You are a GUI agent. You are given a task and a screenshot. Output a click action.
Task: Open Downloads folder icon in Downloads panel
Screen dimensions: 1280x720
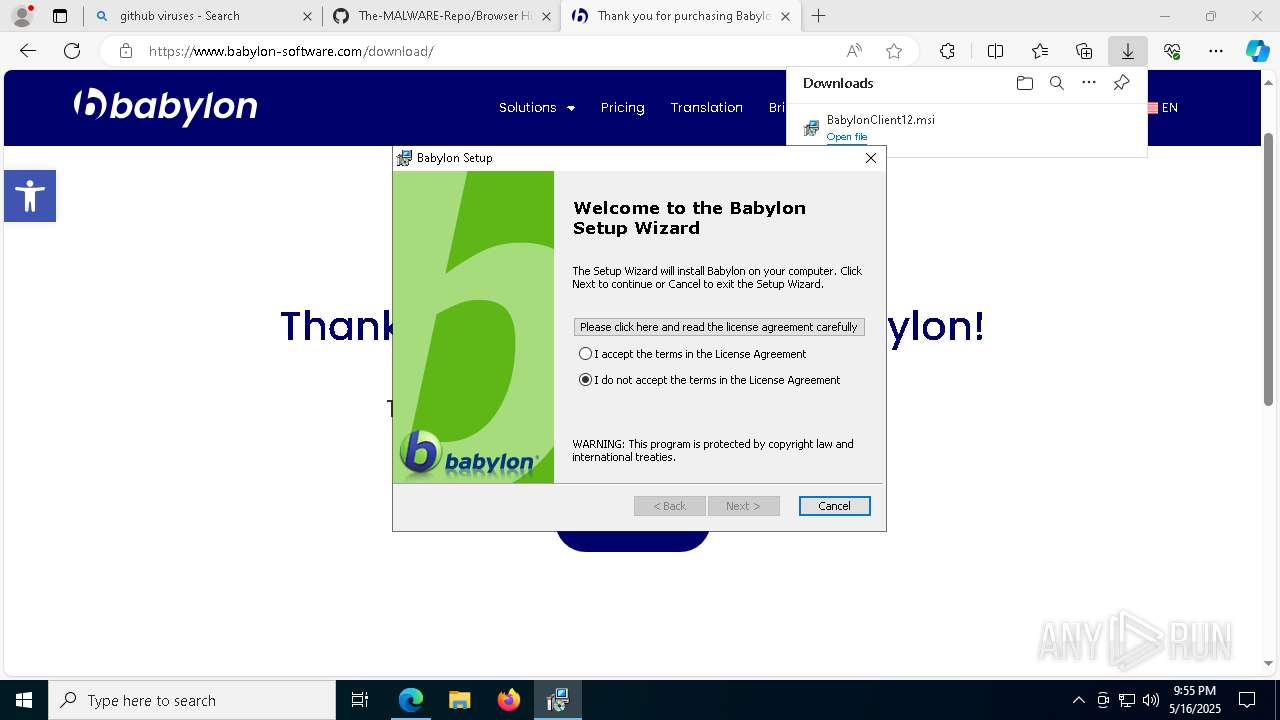click(x=1024, y=83)
